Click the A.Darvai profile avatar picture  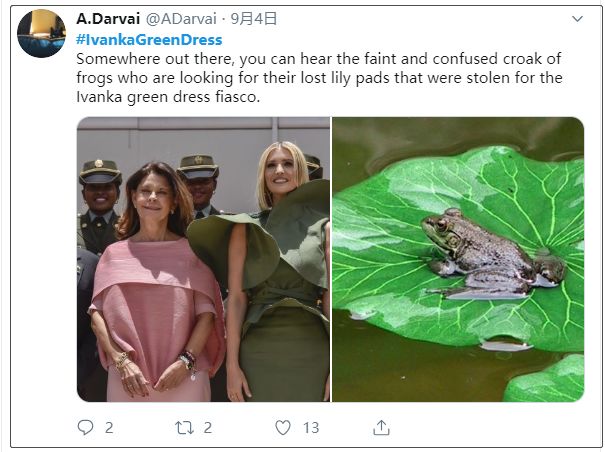tap(41, 33)
